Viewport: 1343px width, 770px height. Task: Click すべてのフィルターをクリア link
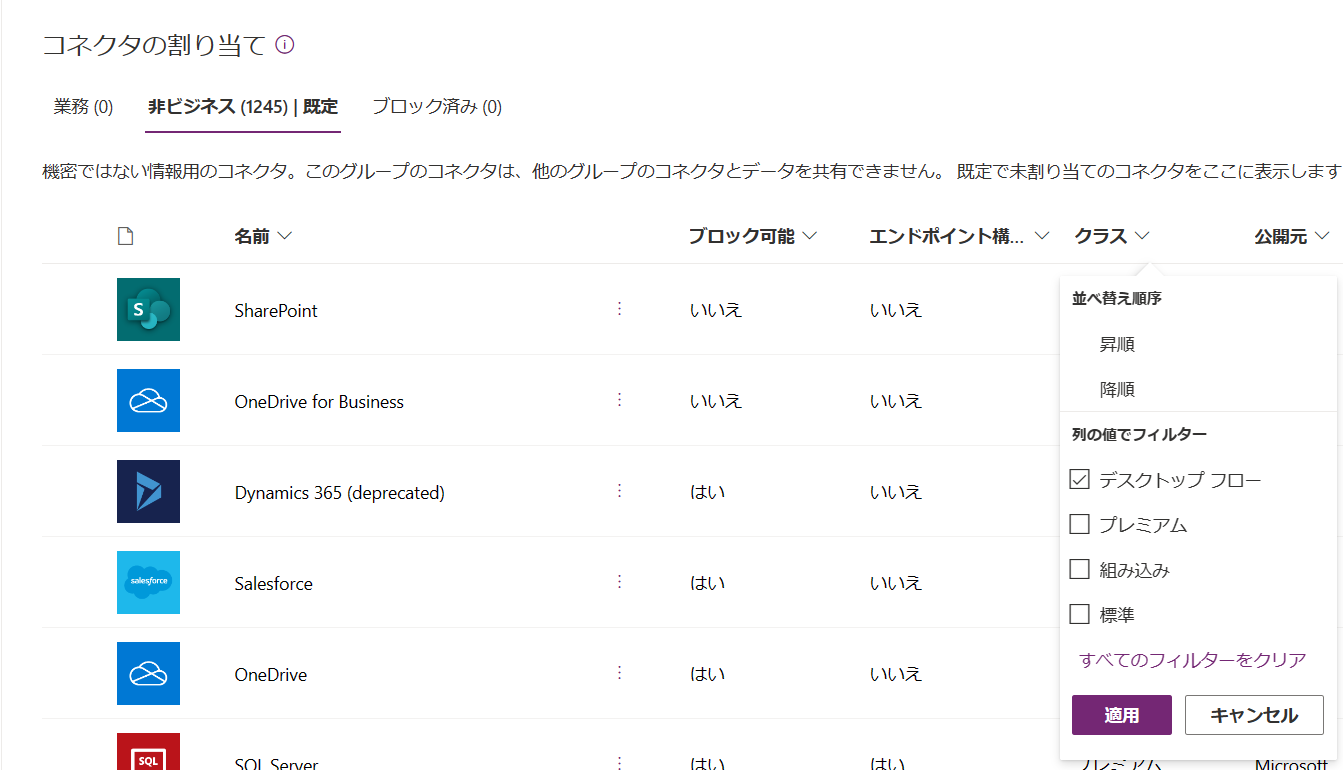[1193, 660]
